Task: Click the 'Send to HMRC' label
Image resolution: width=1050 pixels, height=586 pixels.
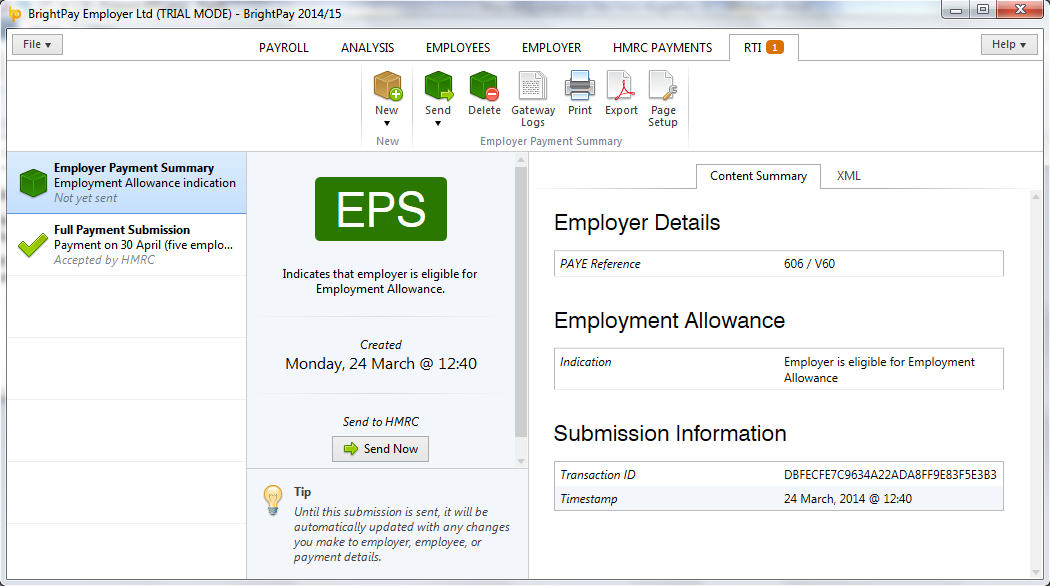Action: click(380, 422)
